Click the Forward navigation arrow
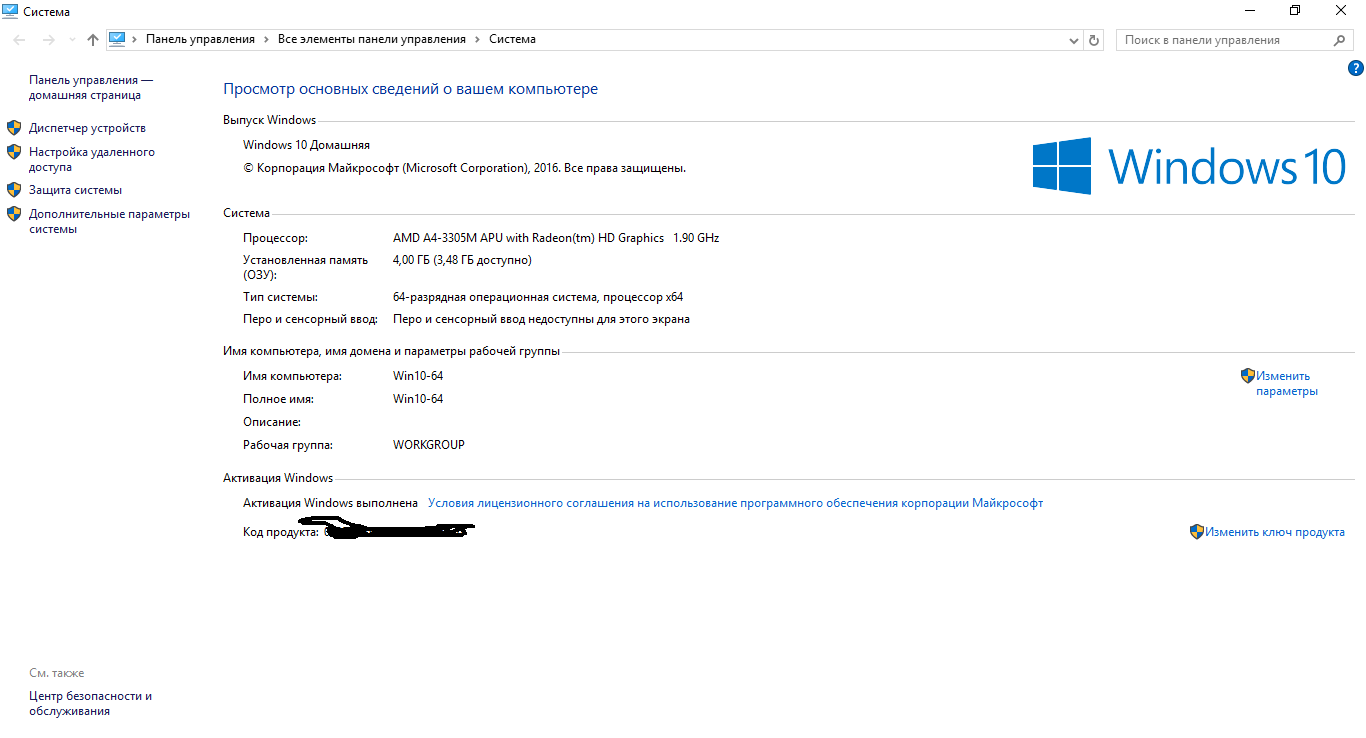This screenshot has height=738, width=1366. coord(49,40)
